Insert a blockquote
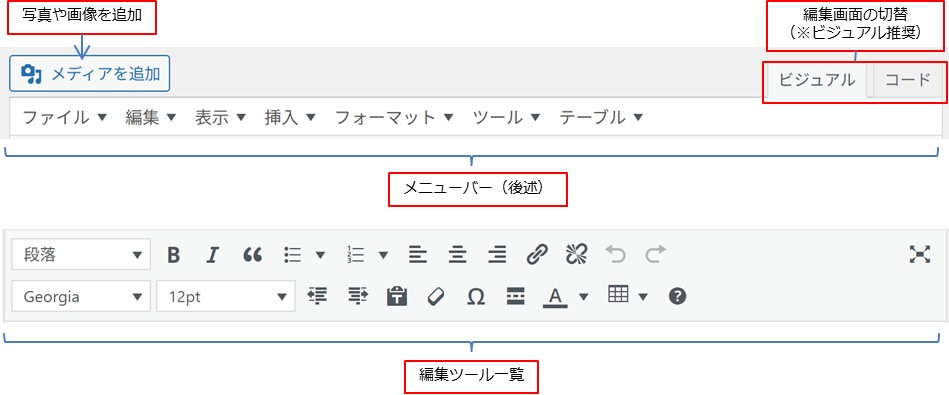 coord(252,255)
